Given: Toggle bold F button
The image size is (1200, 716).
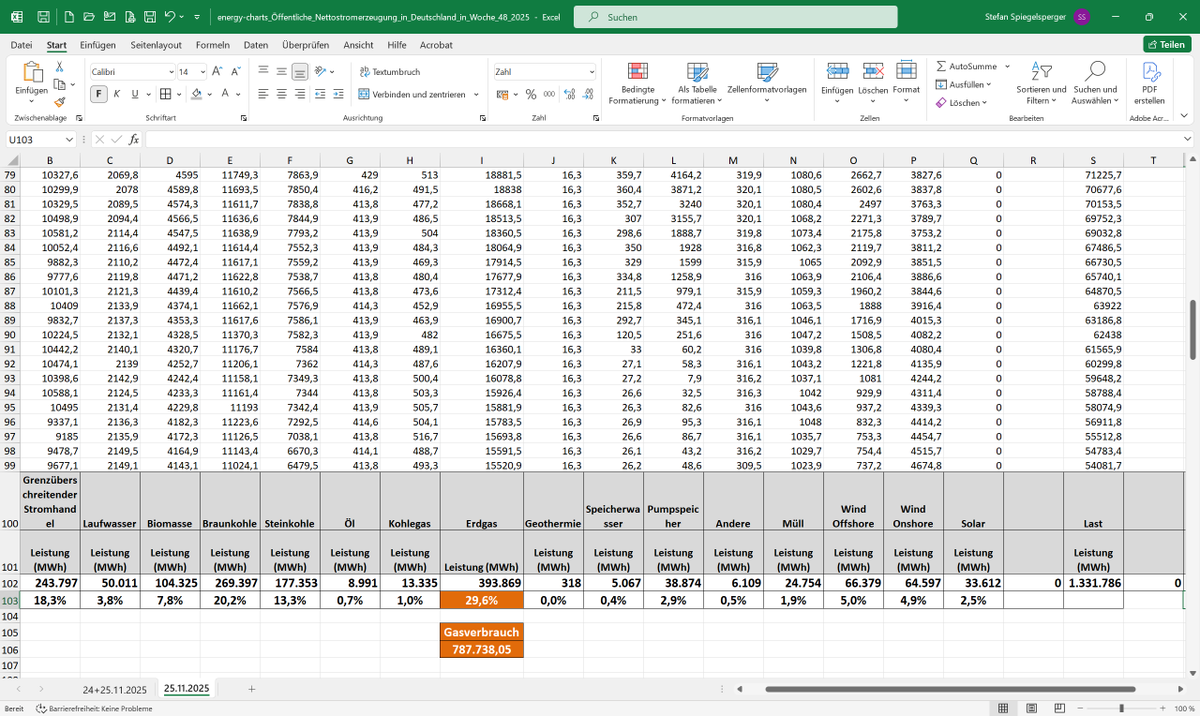Looking at the screenshot, I should point(99,94).
